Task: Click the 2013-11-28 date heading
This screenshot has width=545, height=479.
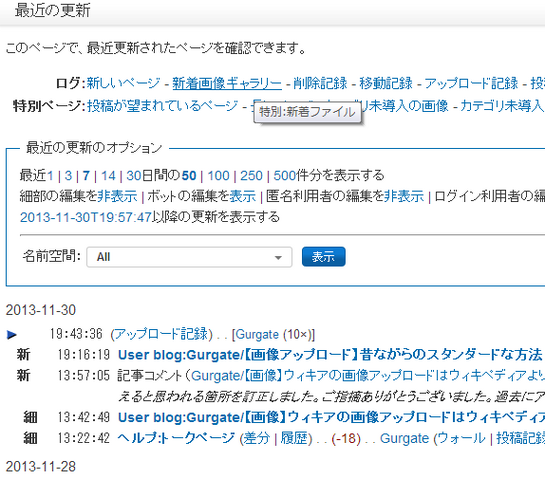Action: [x=41, y=466]
